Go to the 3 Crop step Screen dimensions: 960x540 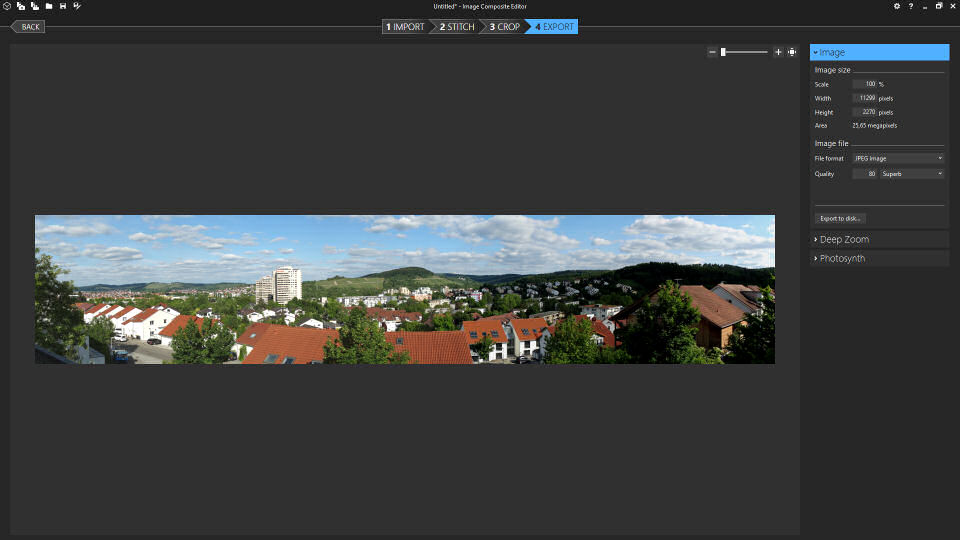[503, 27]
